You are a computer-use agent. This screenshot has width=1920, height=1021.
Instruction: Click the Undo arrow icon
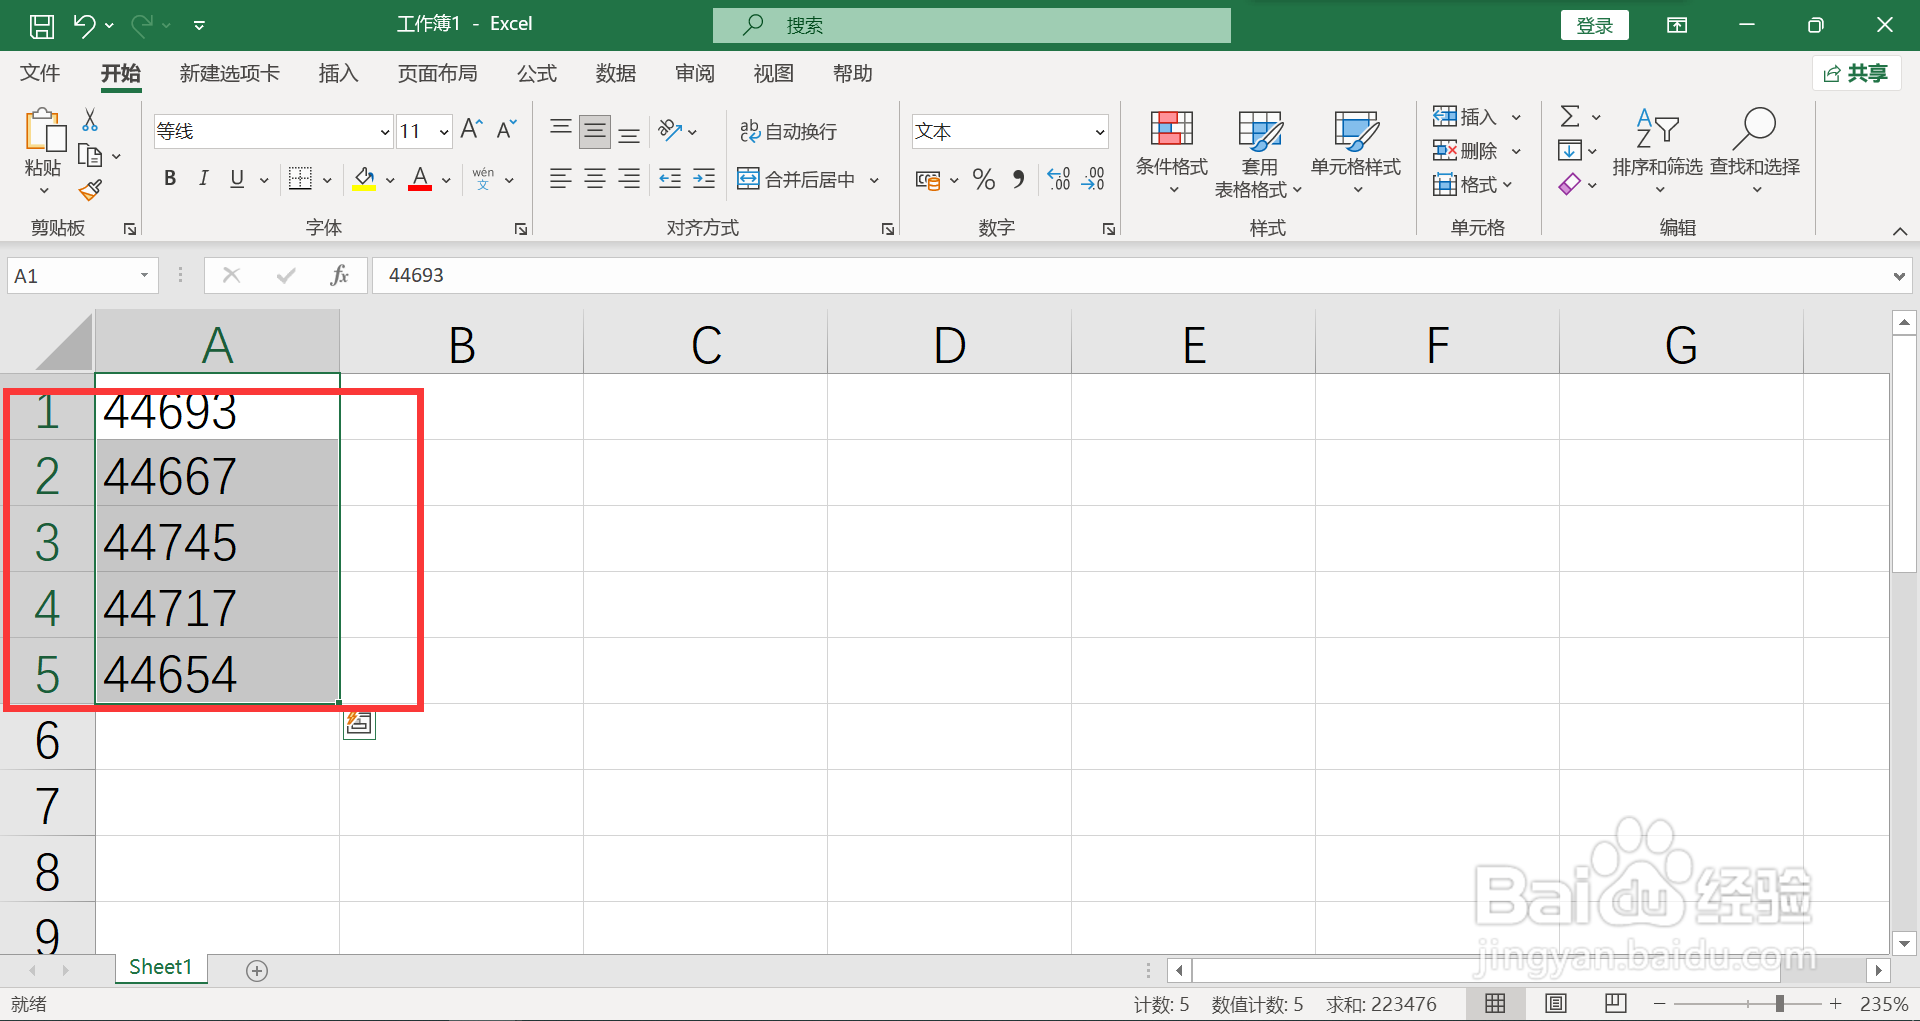pos(84,25)
